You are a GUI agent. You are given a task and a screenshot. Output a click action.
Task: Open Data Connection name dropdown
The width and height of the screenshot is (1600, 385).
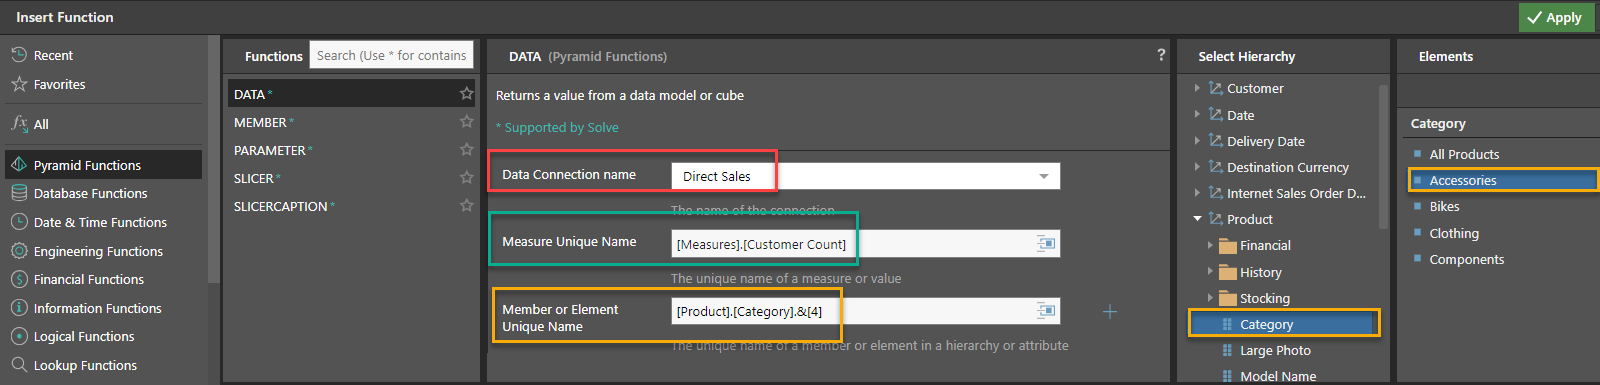coord(1043,176)
